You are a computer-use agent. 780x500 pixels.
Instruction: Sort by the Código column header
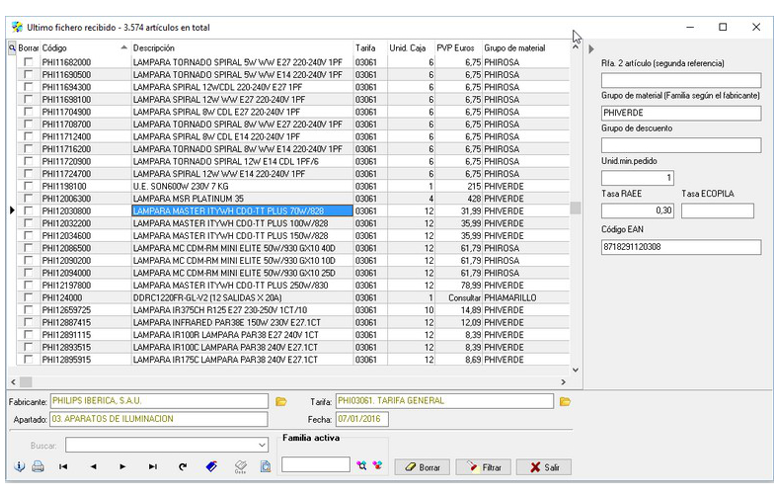(85, 48)
